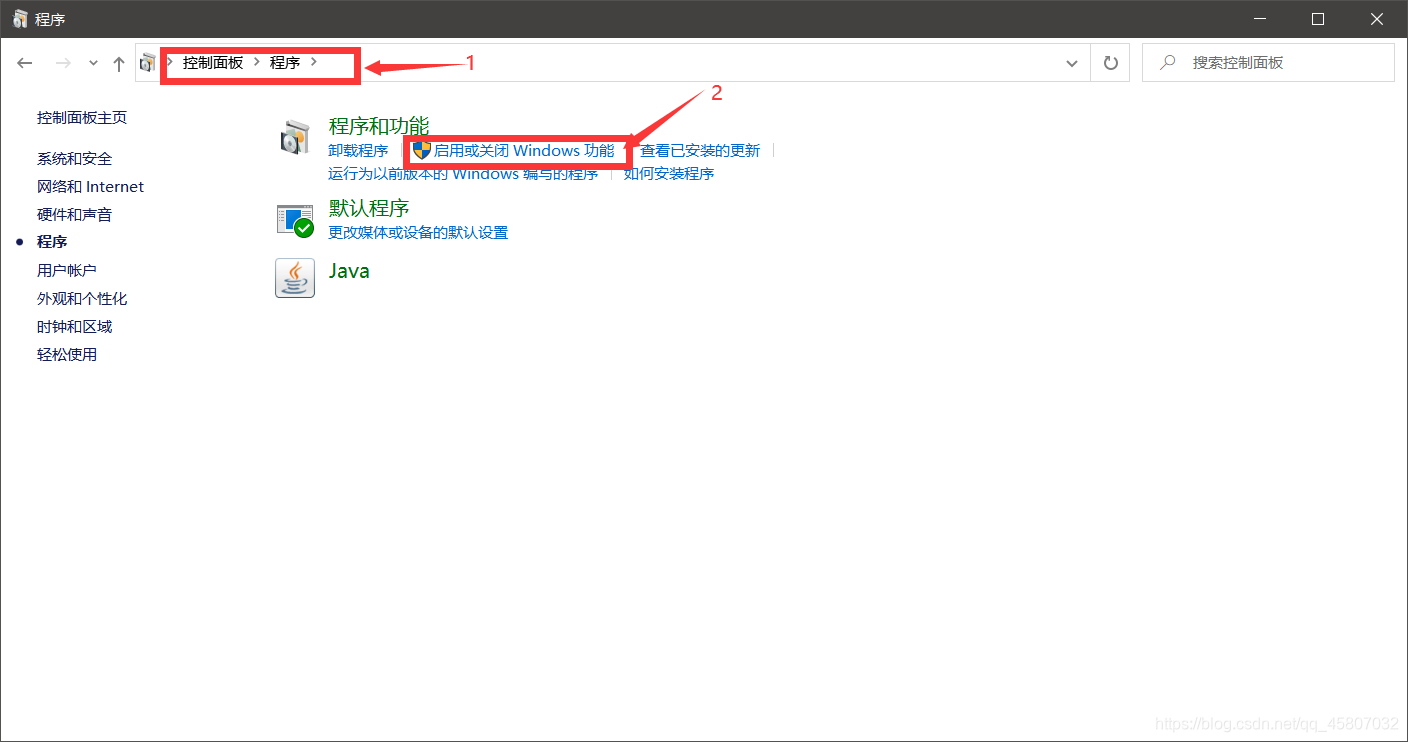Image resolution: width=1408 pixels, height=742 pixels.
Task: Click 运行为以前版本的 Windows 编写的程序 link
Action: [463, 173]
